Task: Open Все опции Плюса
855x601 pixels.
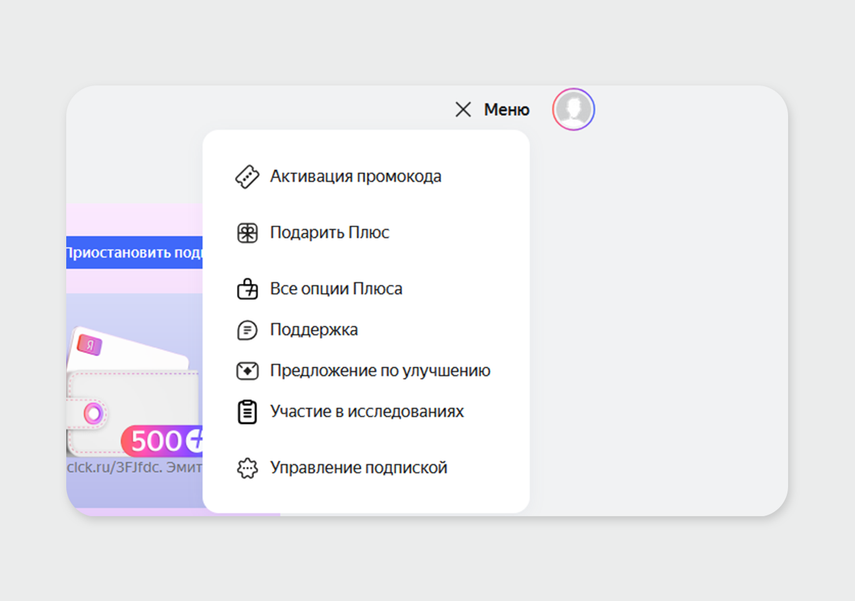Action: click(336, 289)
